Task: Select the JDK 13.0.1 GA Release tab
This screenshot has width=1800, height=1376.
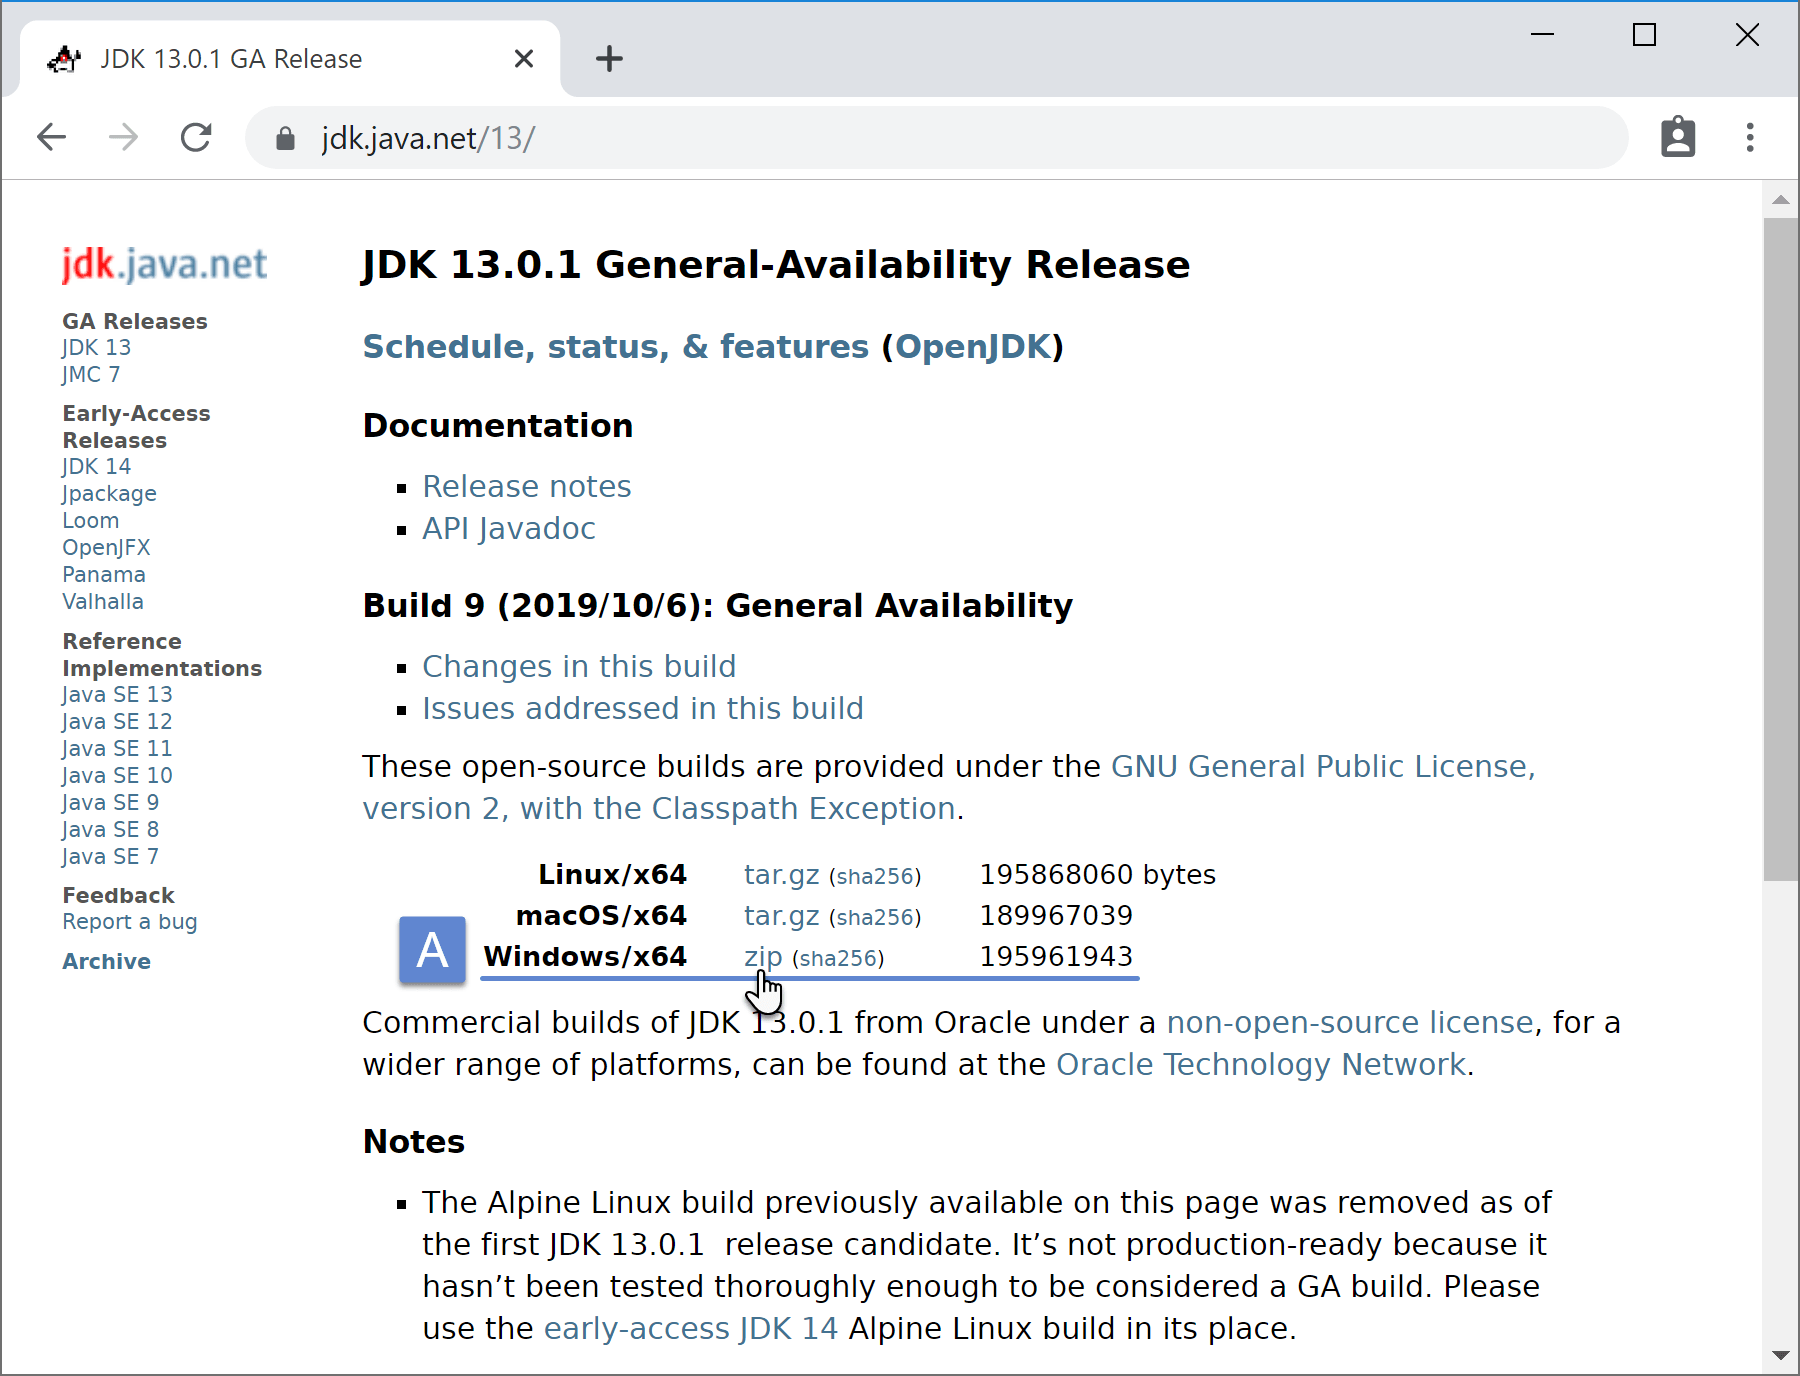Action: point(289,59)
